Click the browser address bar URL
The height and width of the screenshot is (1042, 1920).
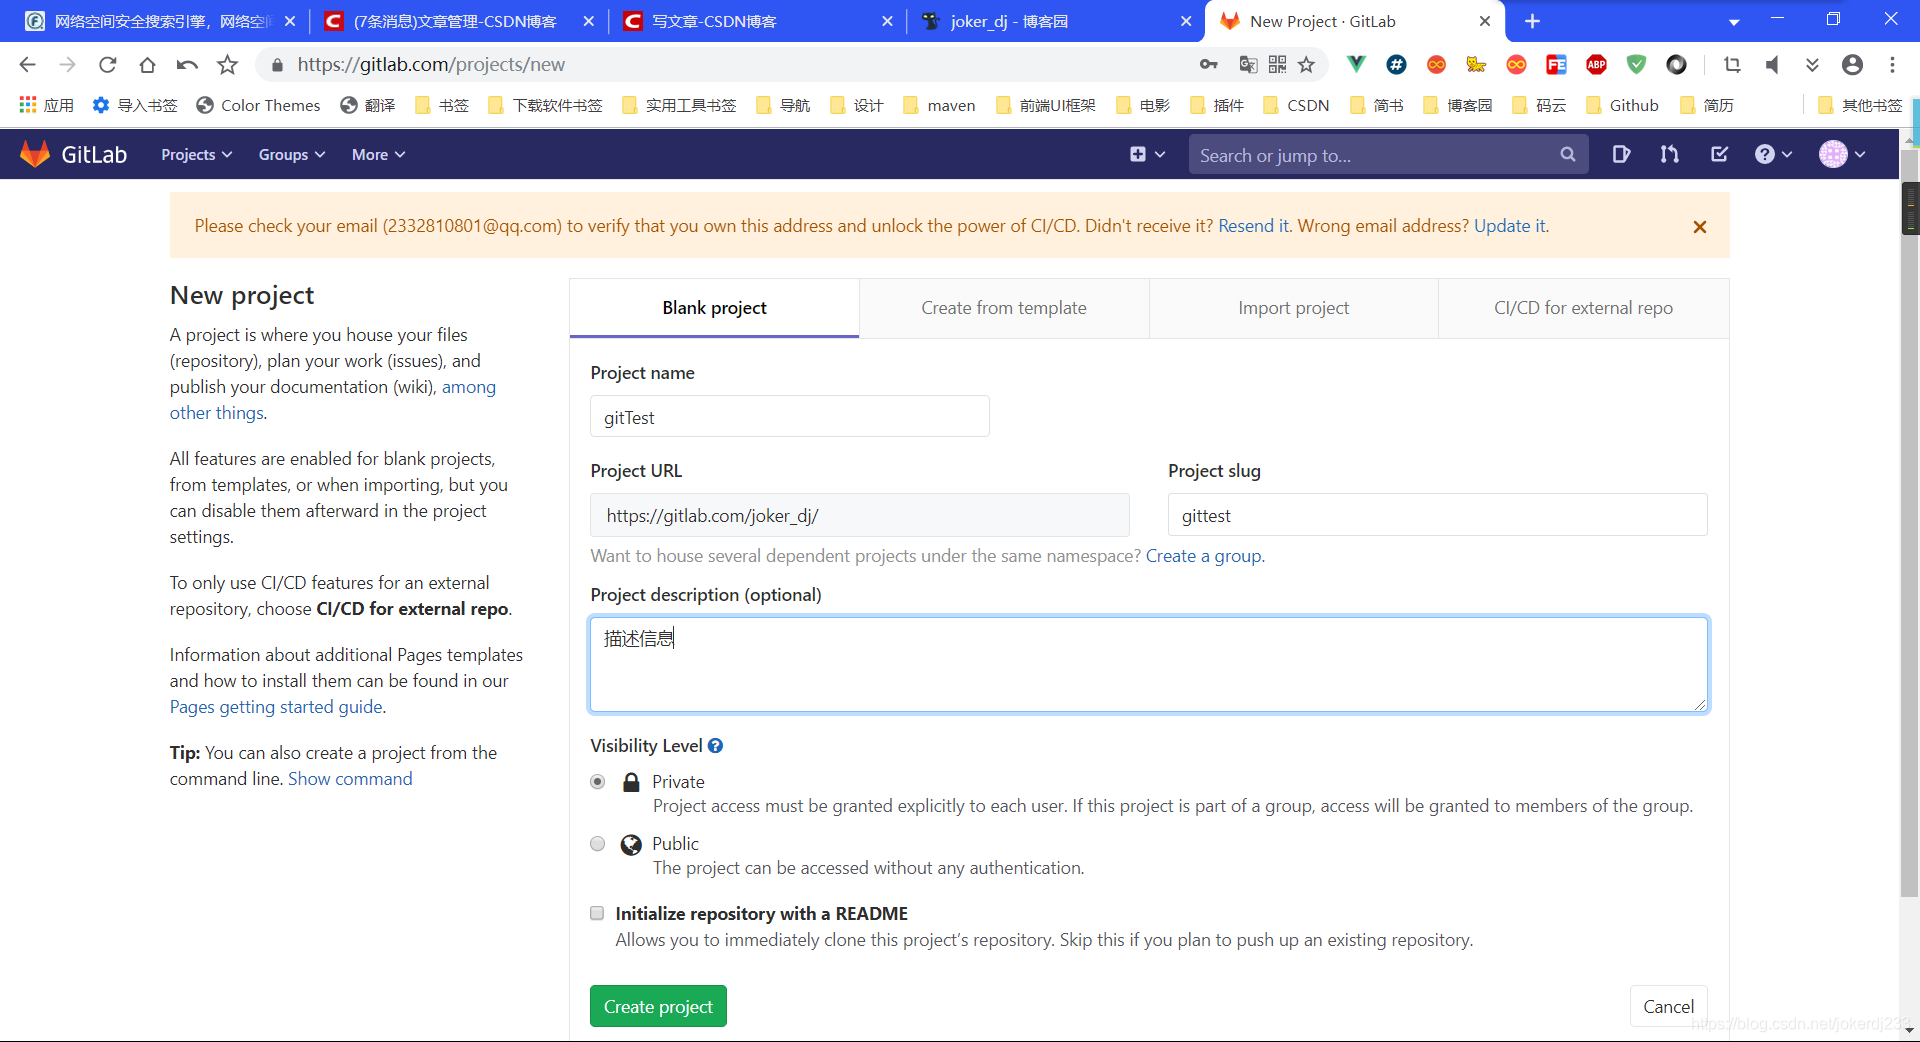tap(431, 64)
